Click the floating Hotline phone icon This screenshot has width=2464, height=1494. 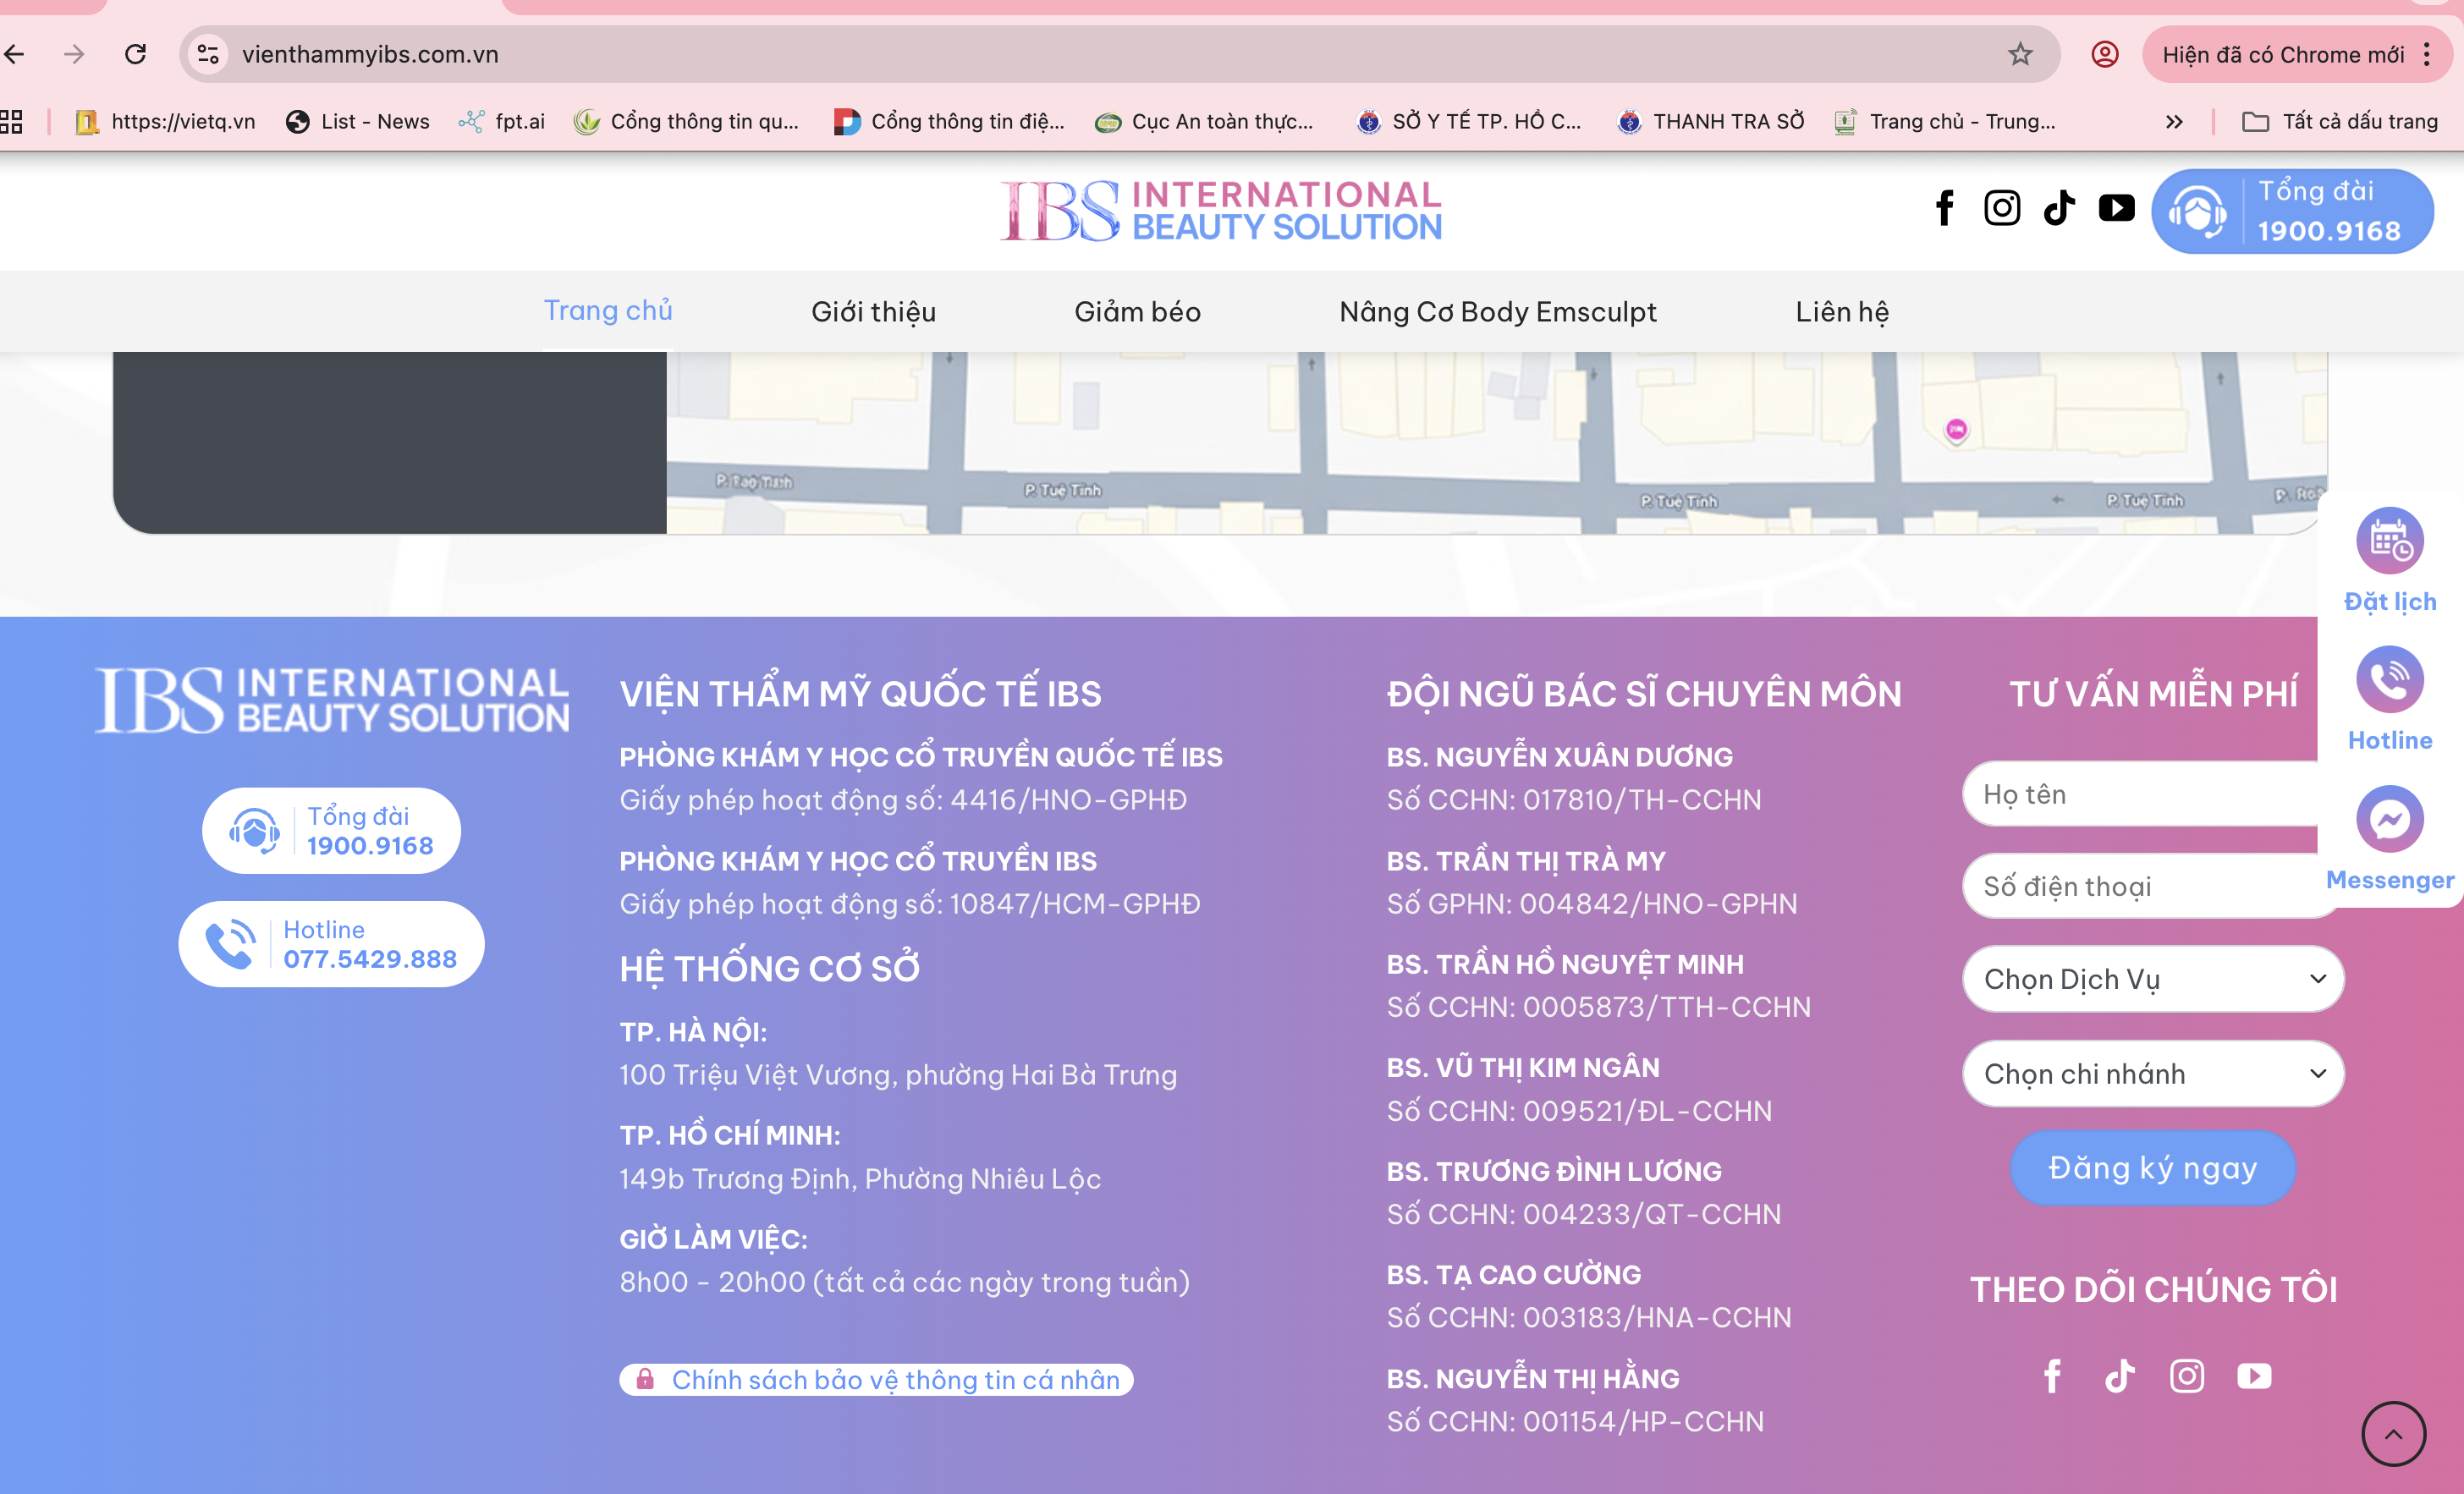click(x=2389, y=680)
